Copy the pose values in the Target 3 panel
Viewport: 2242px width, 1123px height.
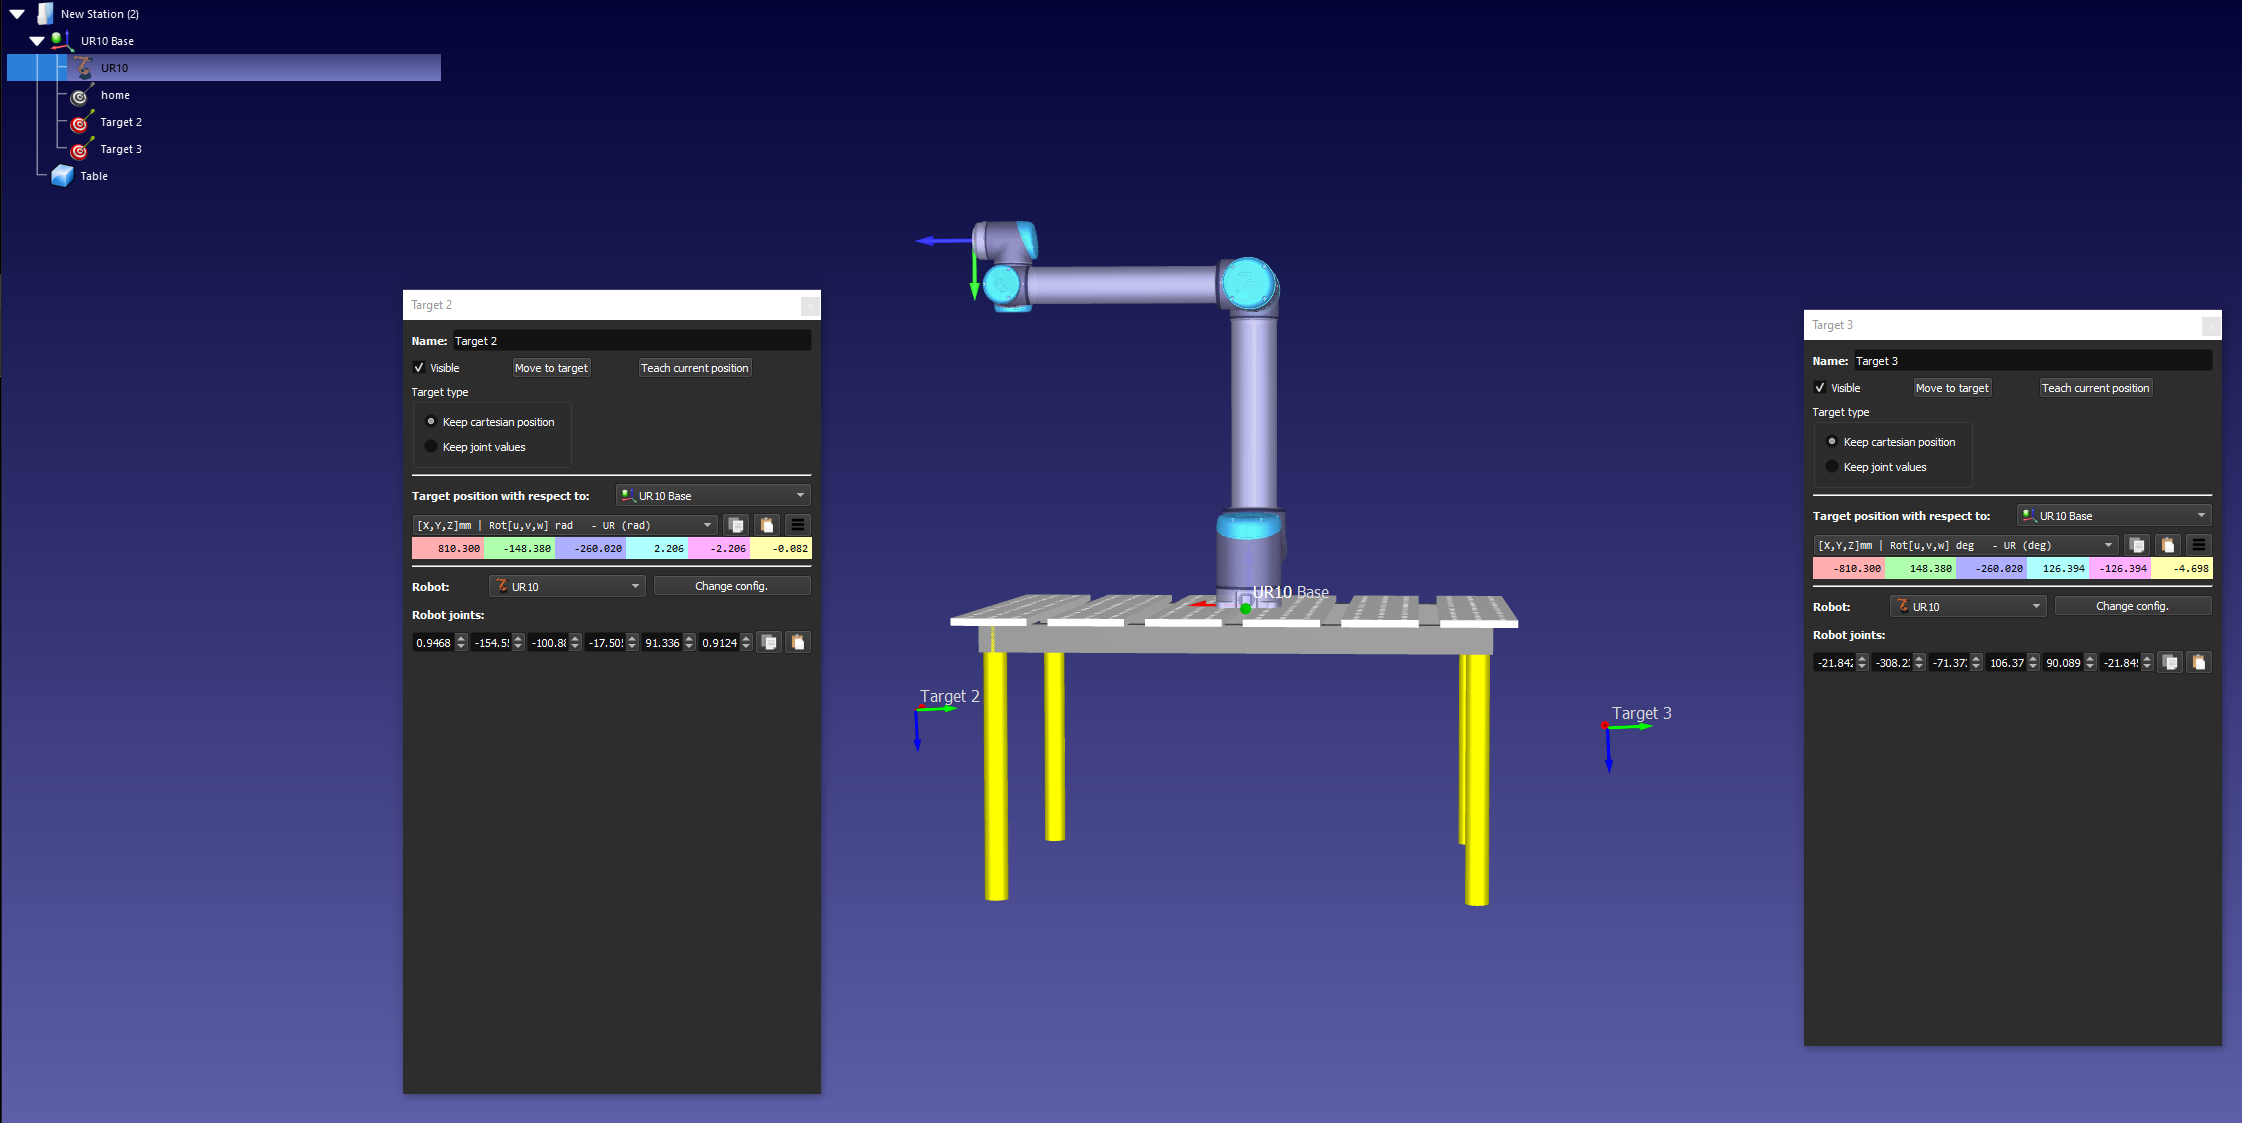[x=2138, y=545]
